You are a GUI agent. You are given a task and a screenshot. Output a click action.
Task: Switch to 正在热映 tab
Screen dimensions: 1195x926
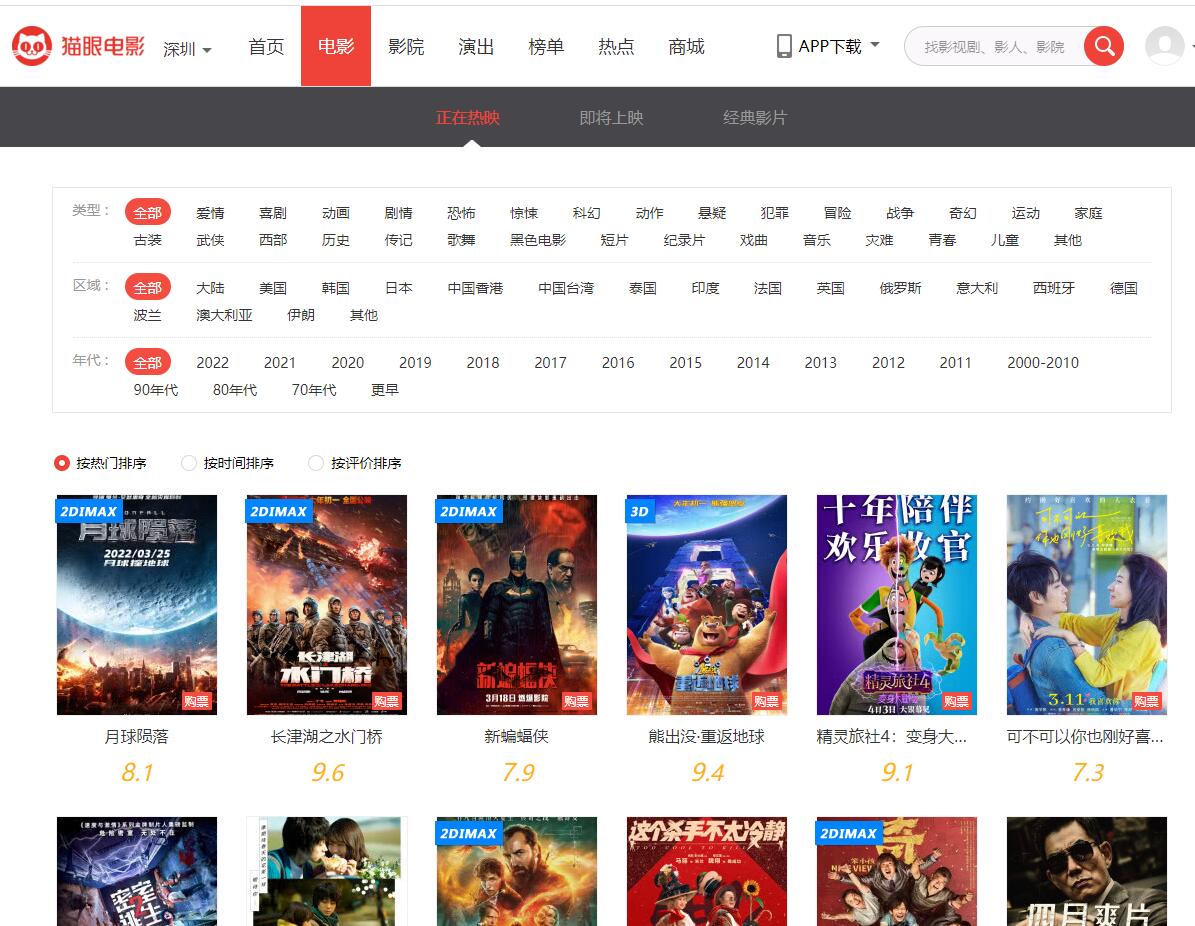pos(468,117)
